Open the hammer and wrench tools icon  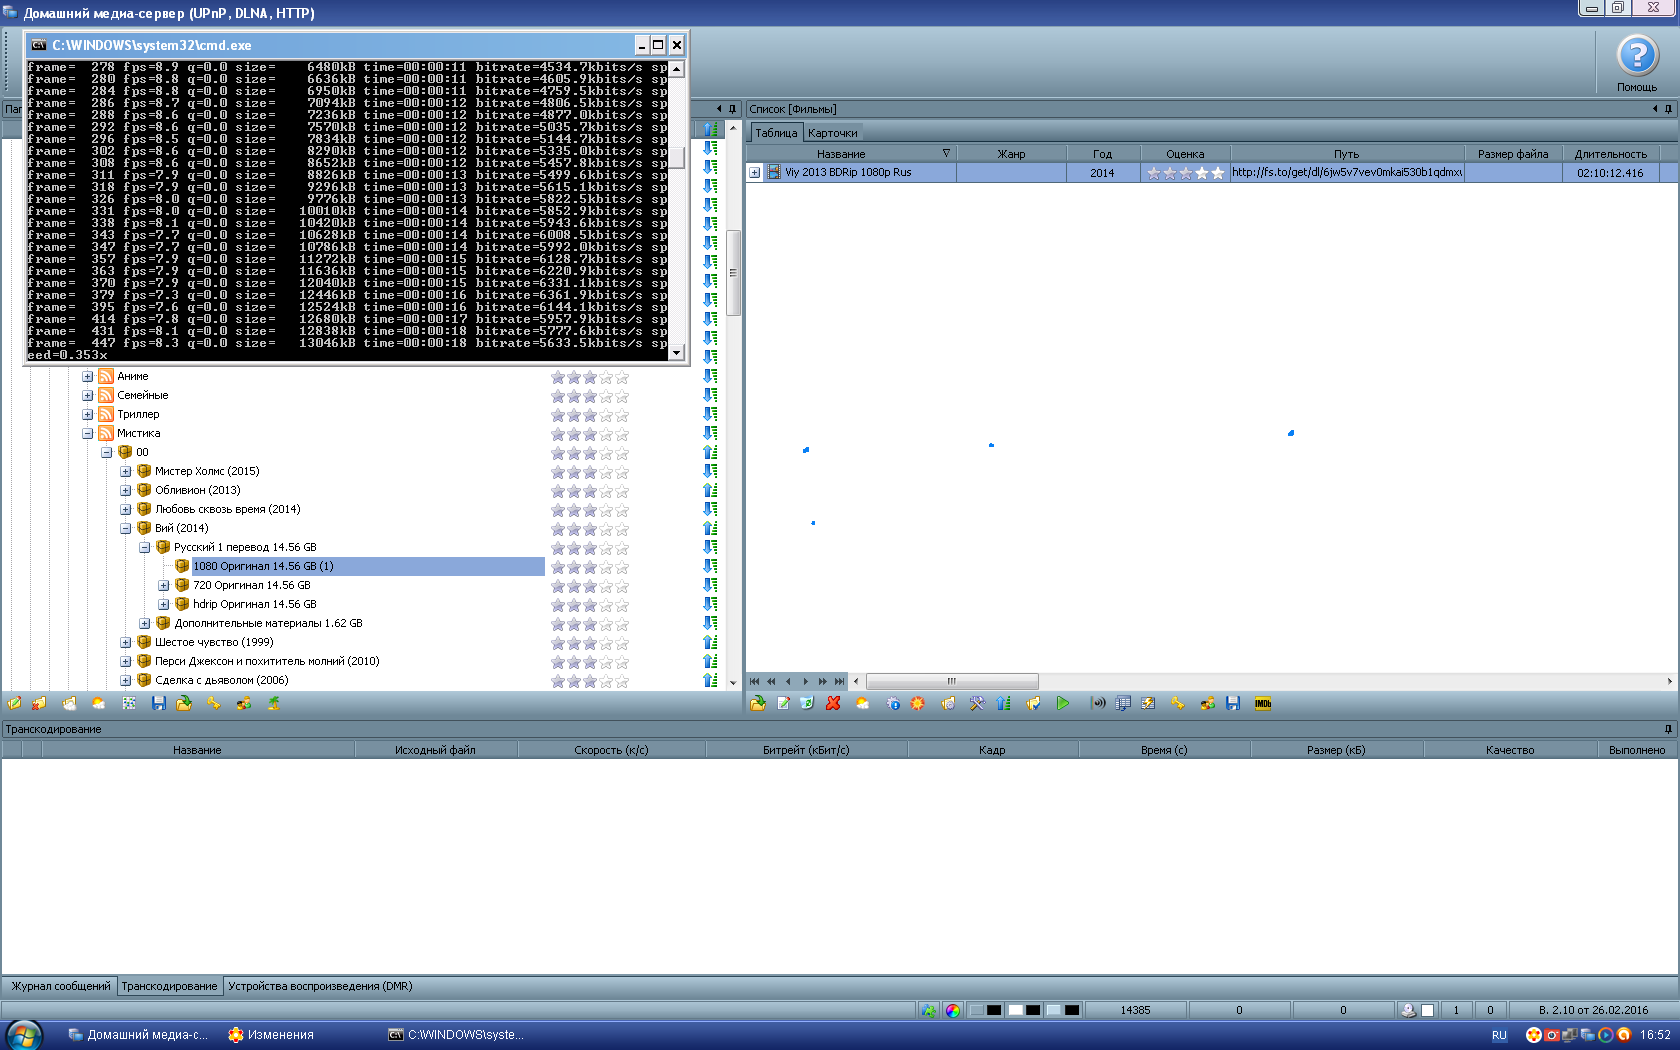(976, 704)
